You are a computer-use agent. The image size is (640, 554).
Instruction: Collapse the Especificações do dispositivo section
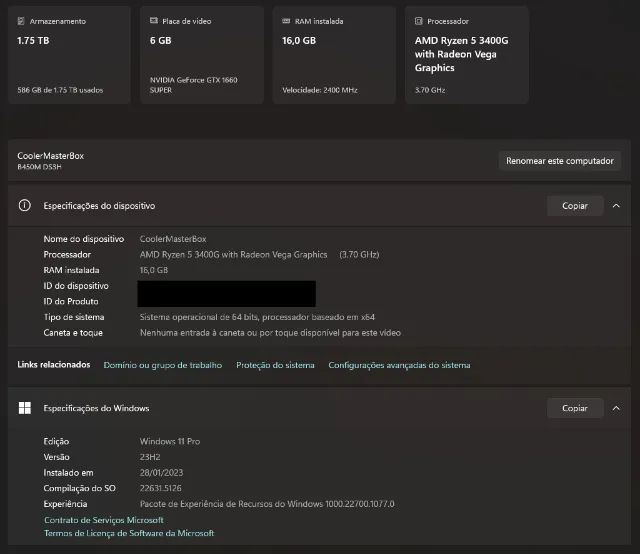(616, 206)
